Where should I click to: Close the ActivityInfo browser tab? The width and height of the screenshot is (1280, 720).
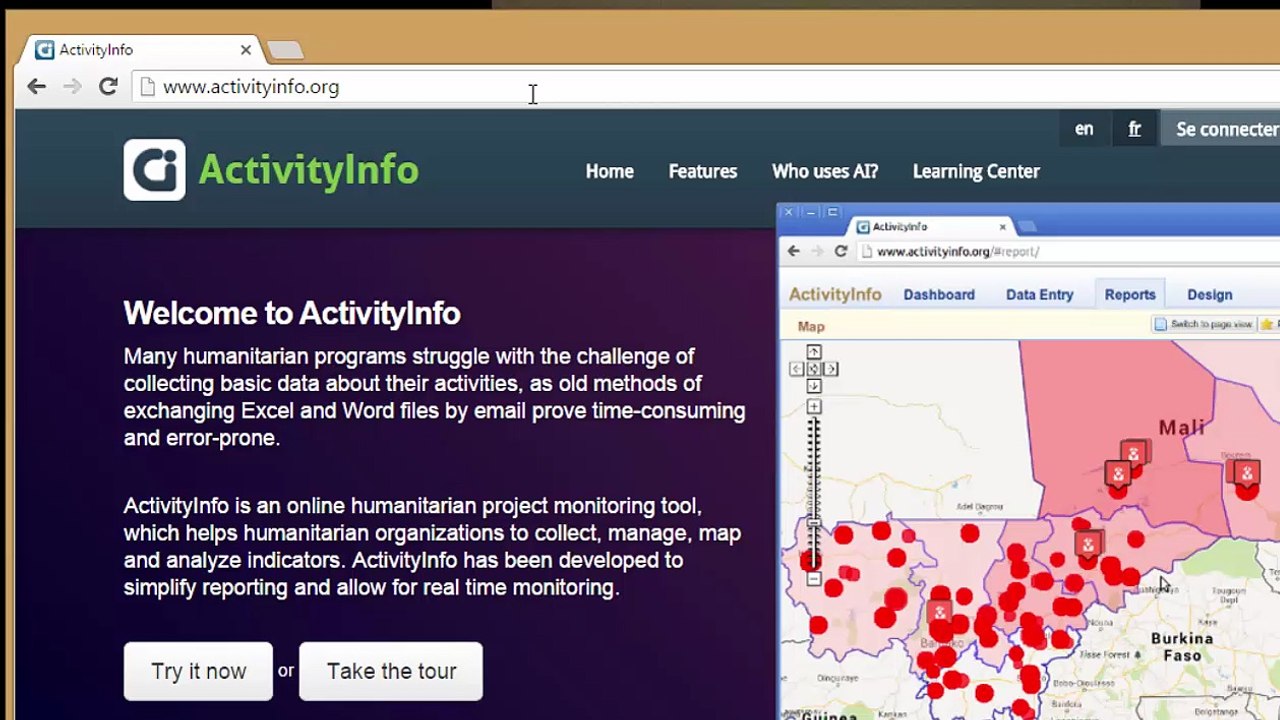coord(246,50)
